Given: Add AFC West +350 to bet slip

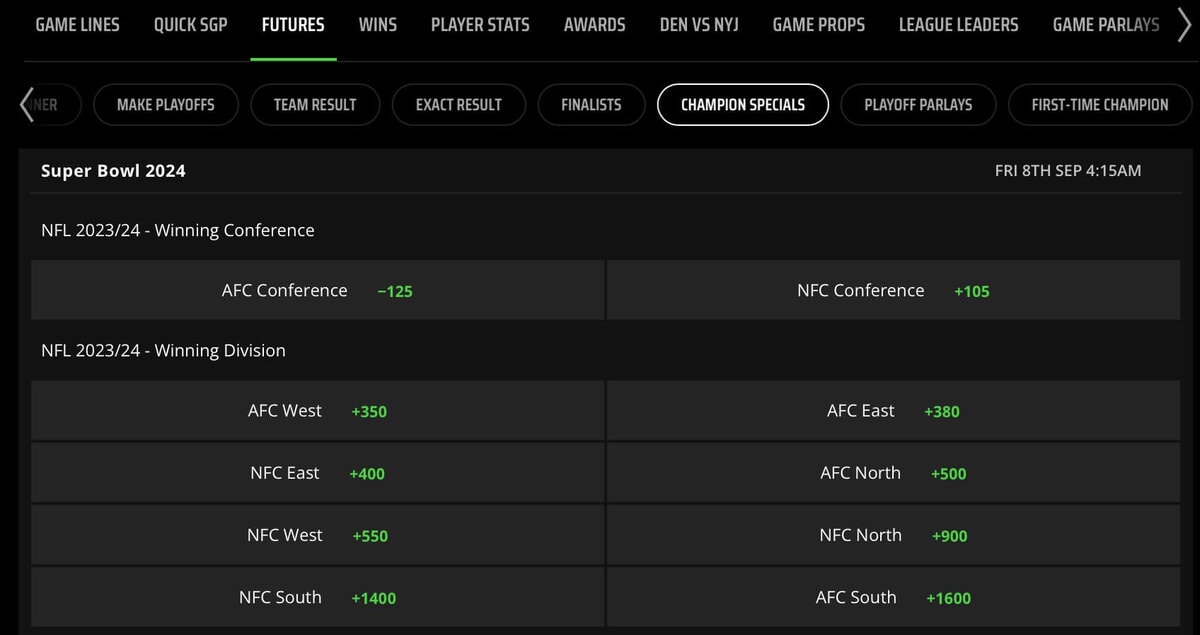Looking at the screenshot, I should (317, 411).
